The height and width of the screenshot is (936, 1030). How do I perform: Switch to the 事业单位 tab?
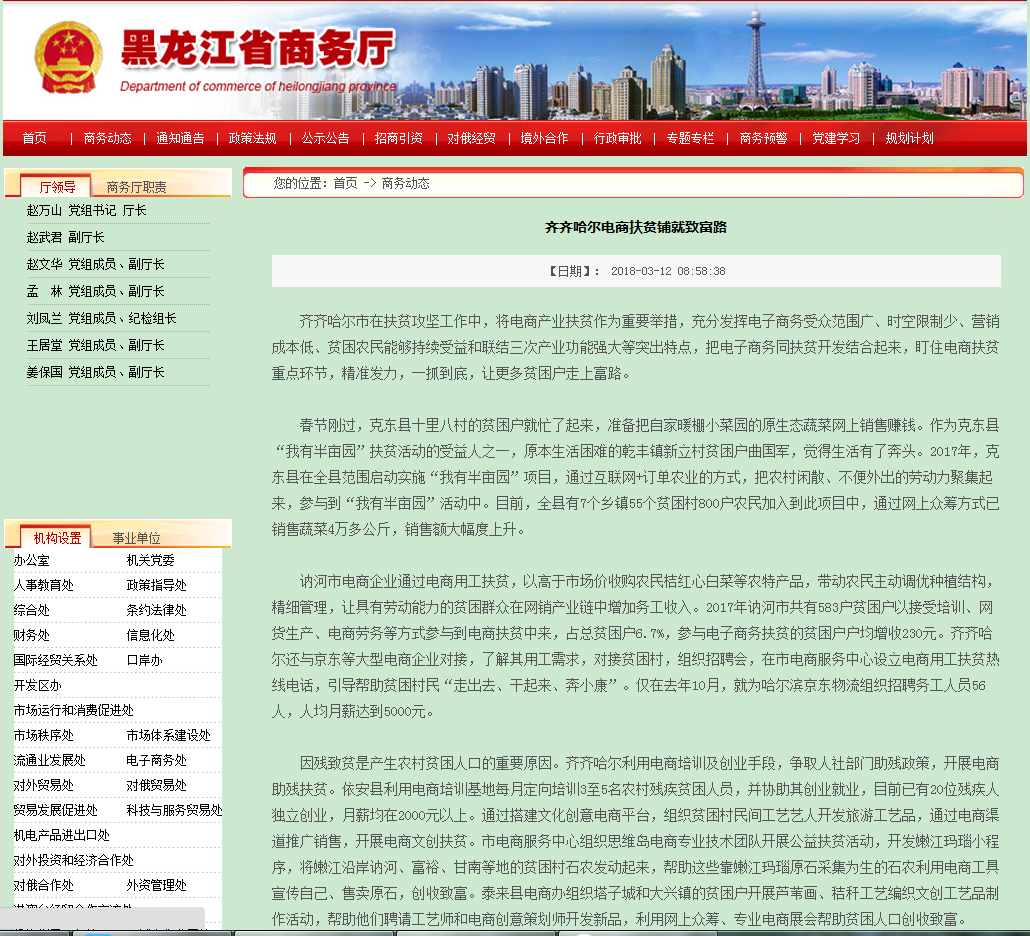tap(137, 538)
